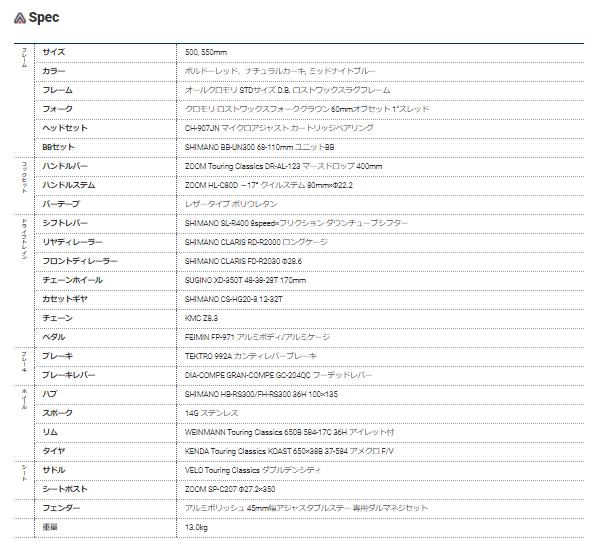Select the クロモリ ロストワックスフォーククラウン value
Image resolution: width=607 pixels, height=559 pixels.
point(307,109)
